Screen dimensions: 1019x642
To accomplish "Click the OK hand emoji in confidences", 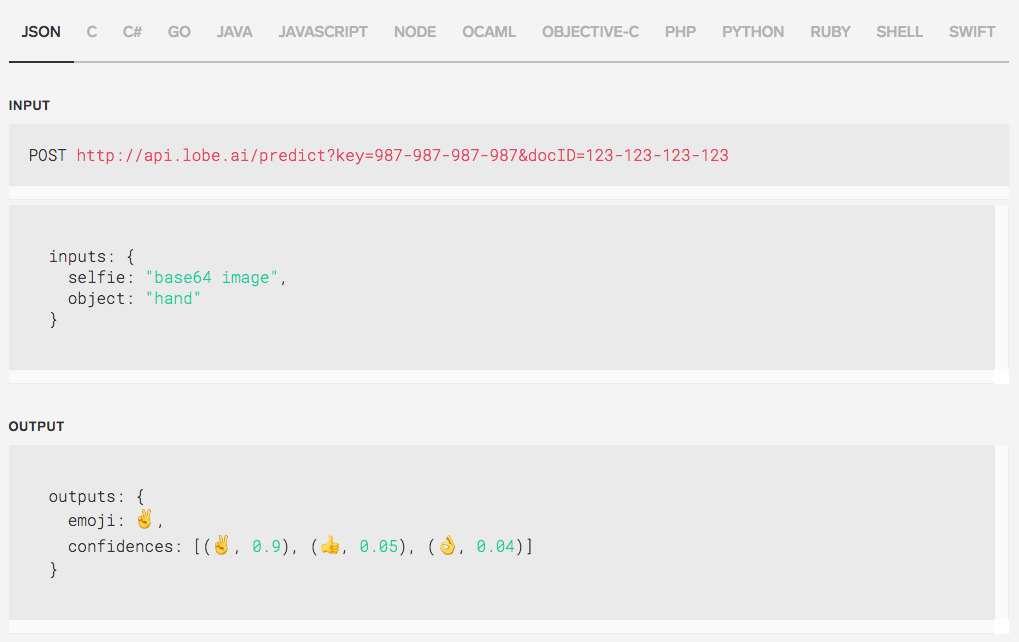I will 446,545.
